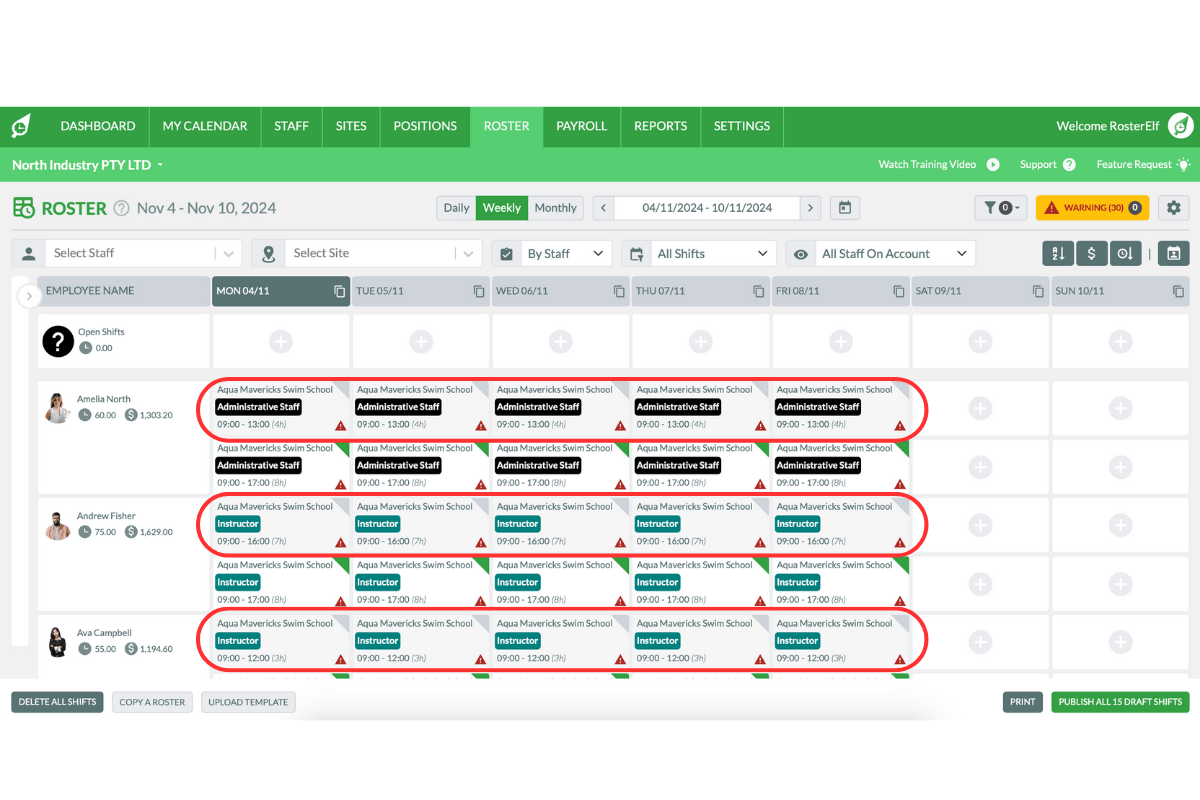Add an open shift on Thursday 07/11
This screenshot has height=800, width=1200.
click(x=701, y=342)
